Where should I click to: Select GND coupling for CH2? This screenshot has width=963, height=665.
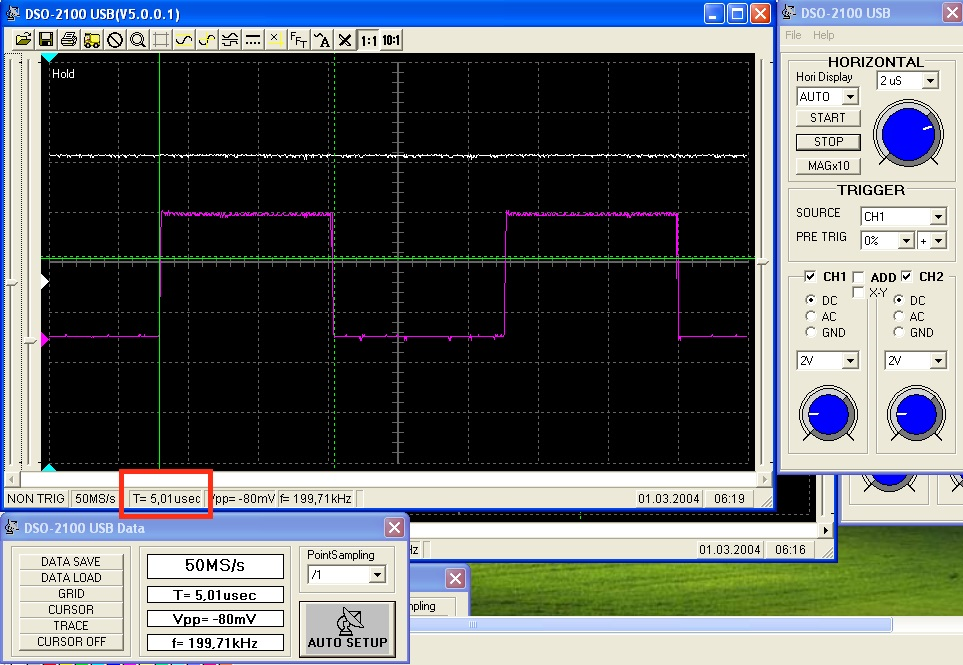coord(899,332)
